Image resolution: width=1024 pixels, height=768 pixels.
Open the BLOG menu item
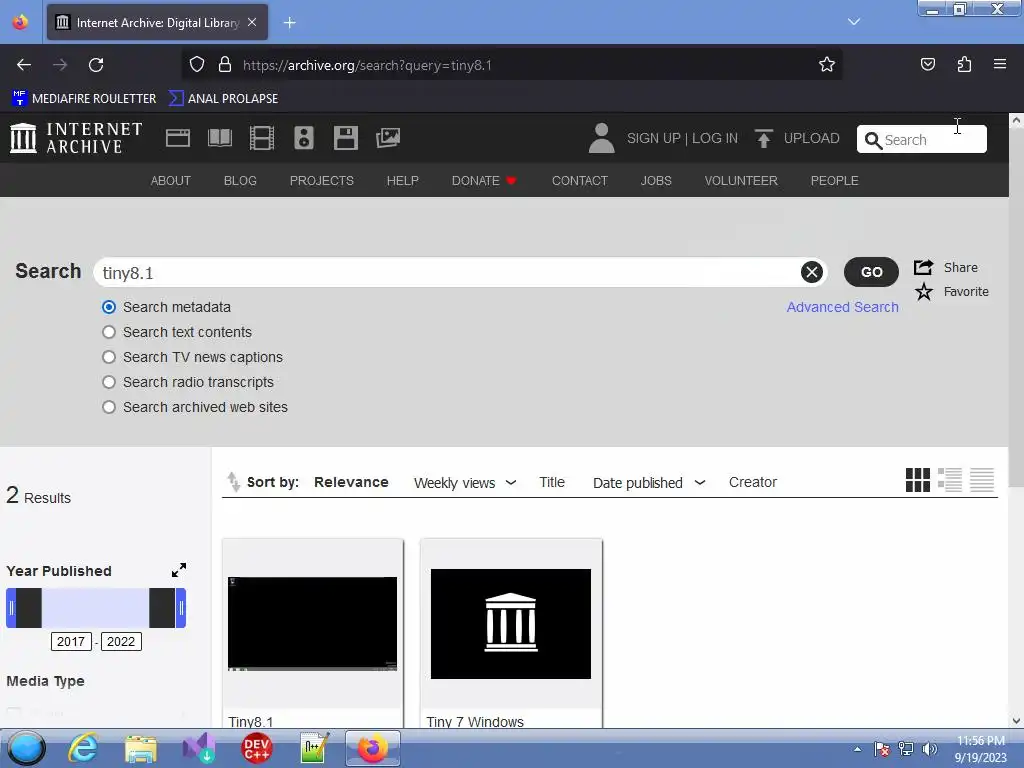(x=240, y=180)
